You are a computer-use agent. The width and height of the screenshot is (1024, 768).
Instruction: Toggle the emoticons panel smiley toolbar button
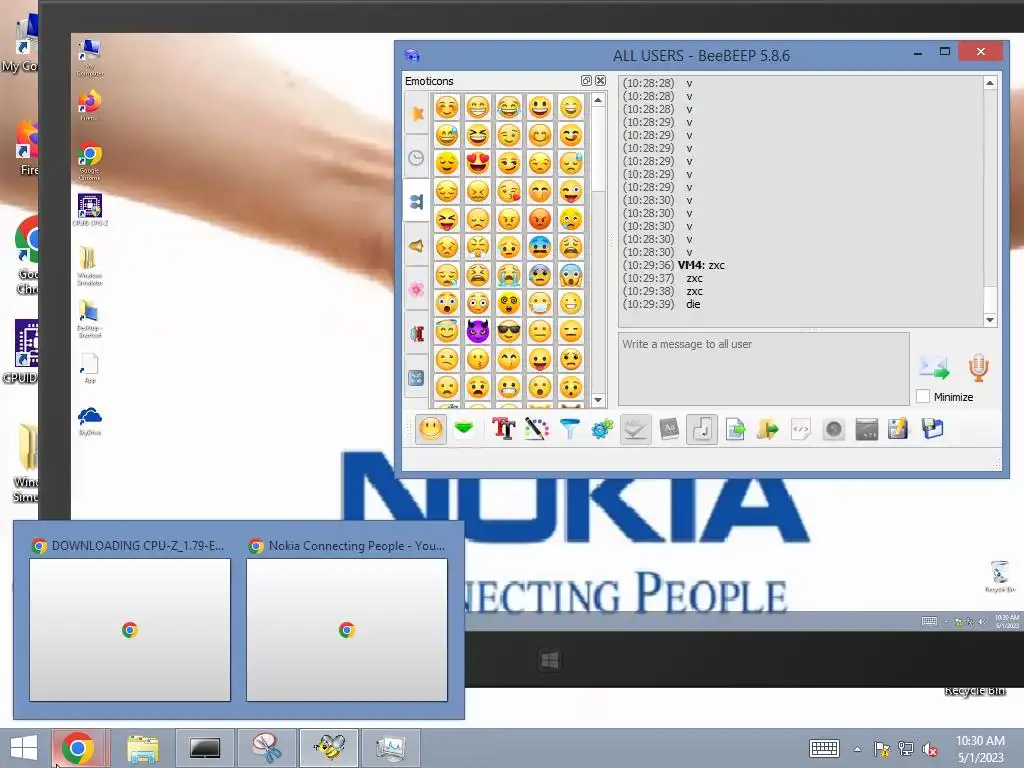click(x=430, y=430)
